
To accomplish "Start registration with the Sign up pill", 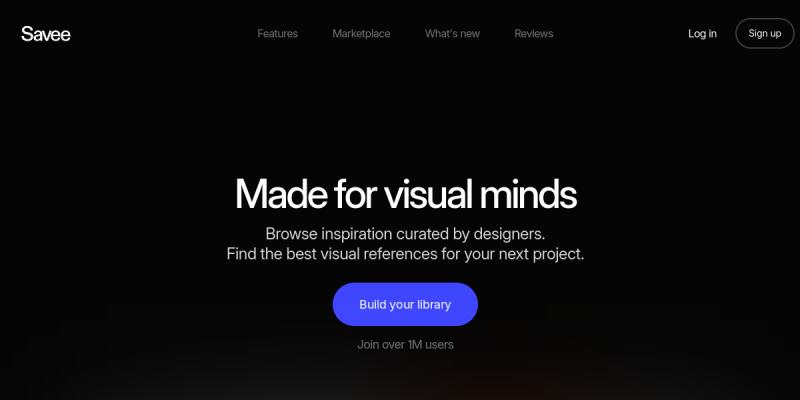I will (x=765, y=34).
